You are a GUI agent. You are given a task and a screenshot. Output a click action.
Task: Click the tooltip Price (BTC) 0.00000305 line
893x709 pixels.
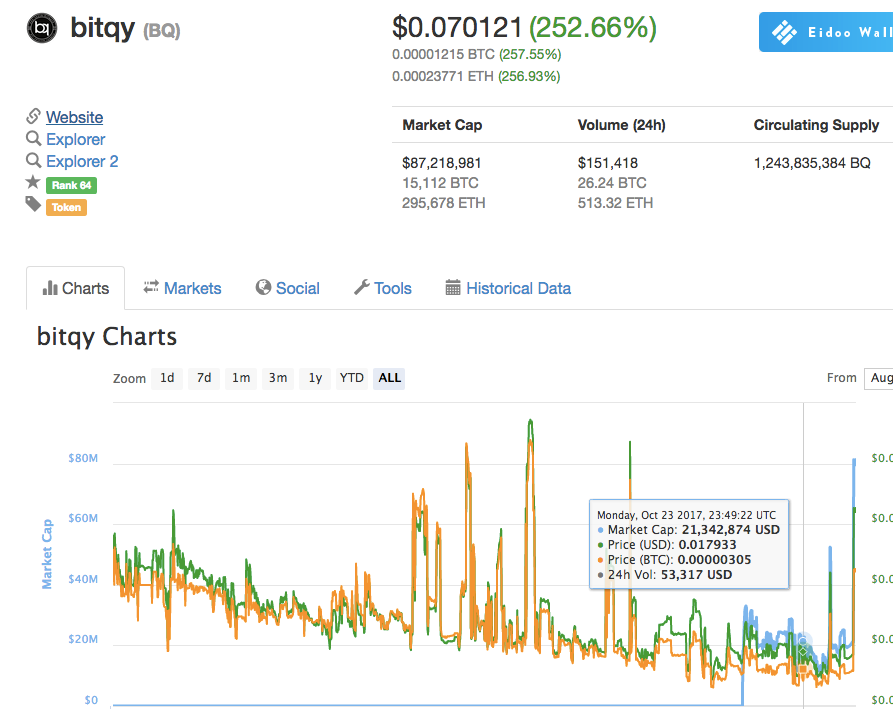click(674, 560)
